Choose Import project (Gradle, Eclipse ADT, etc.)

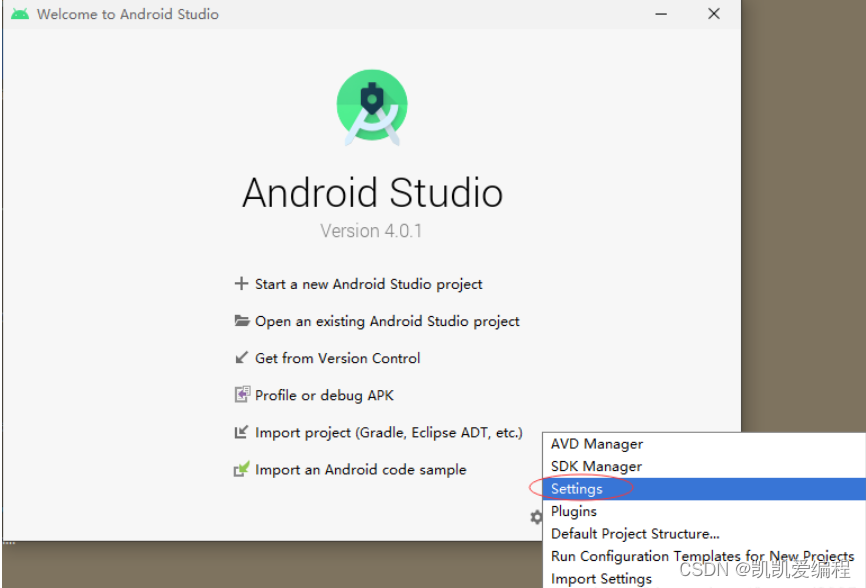[x=389, y=432]
